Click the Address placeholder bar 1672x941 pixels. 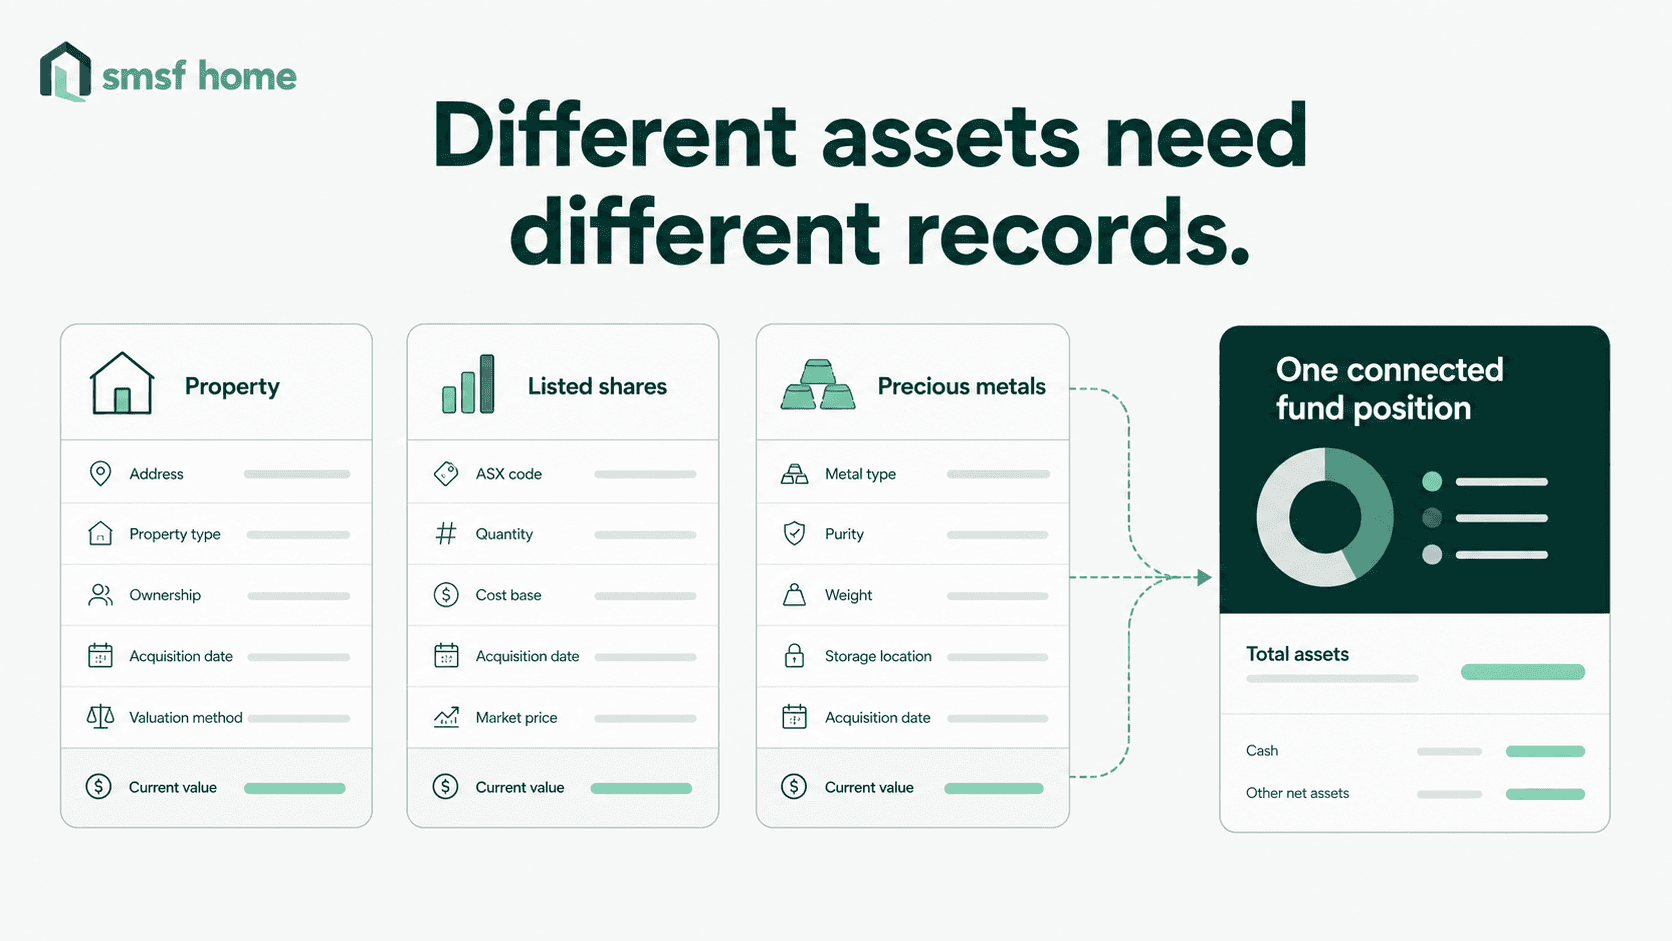coord(297,474)
